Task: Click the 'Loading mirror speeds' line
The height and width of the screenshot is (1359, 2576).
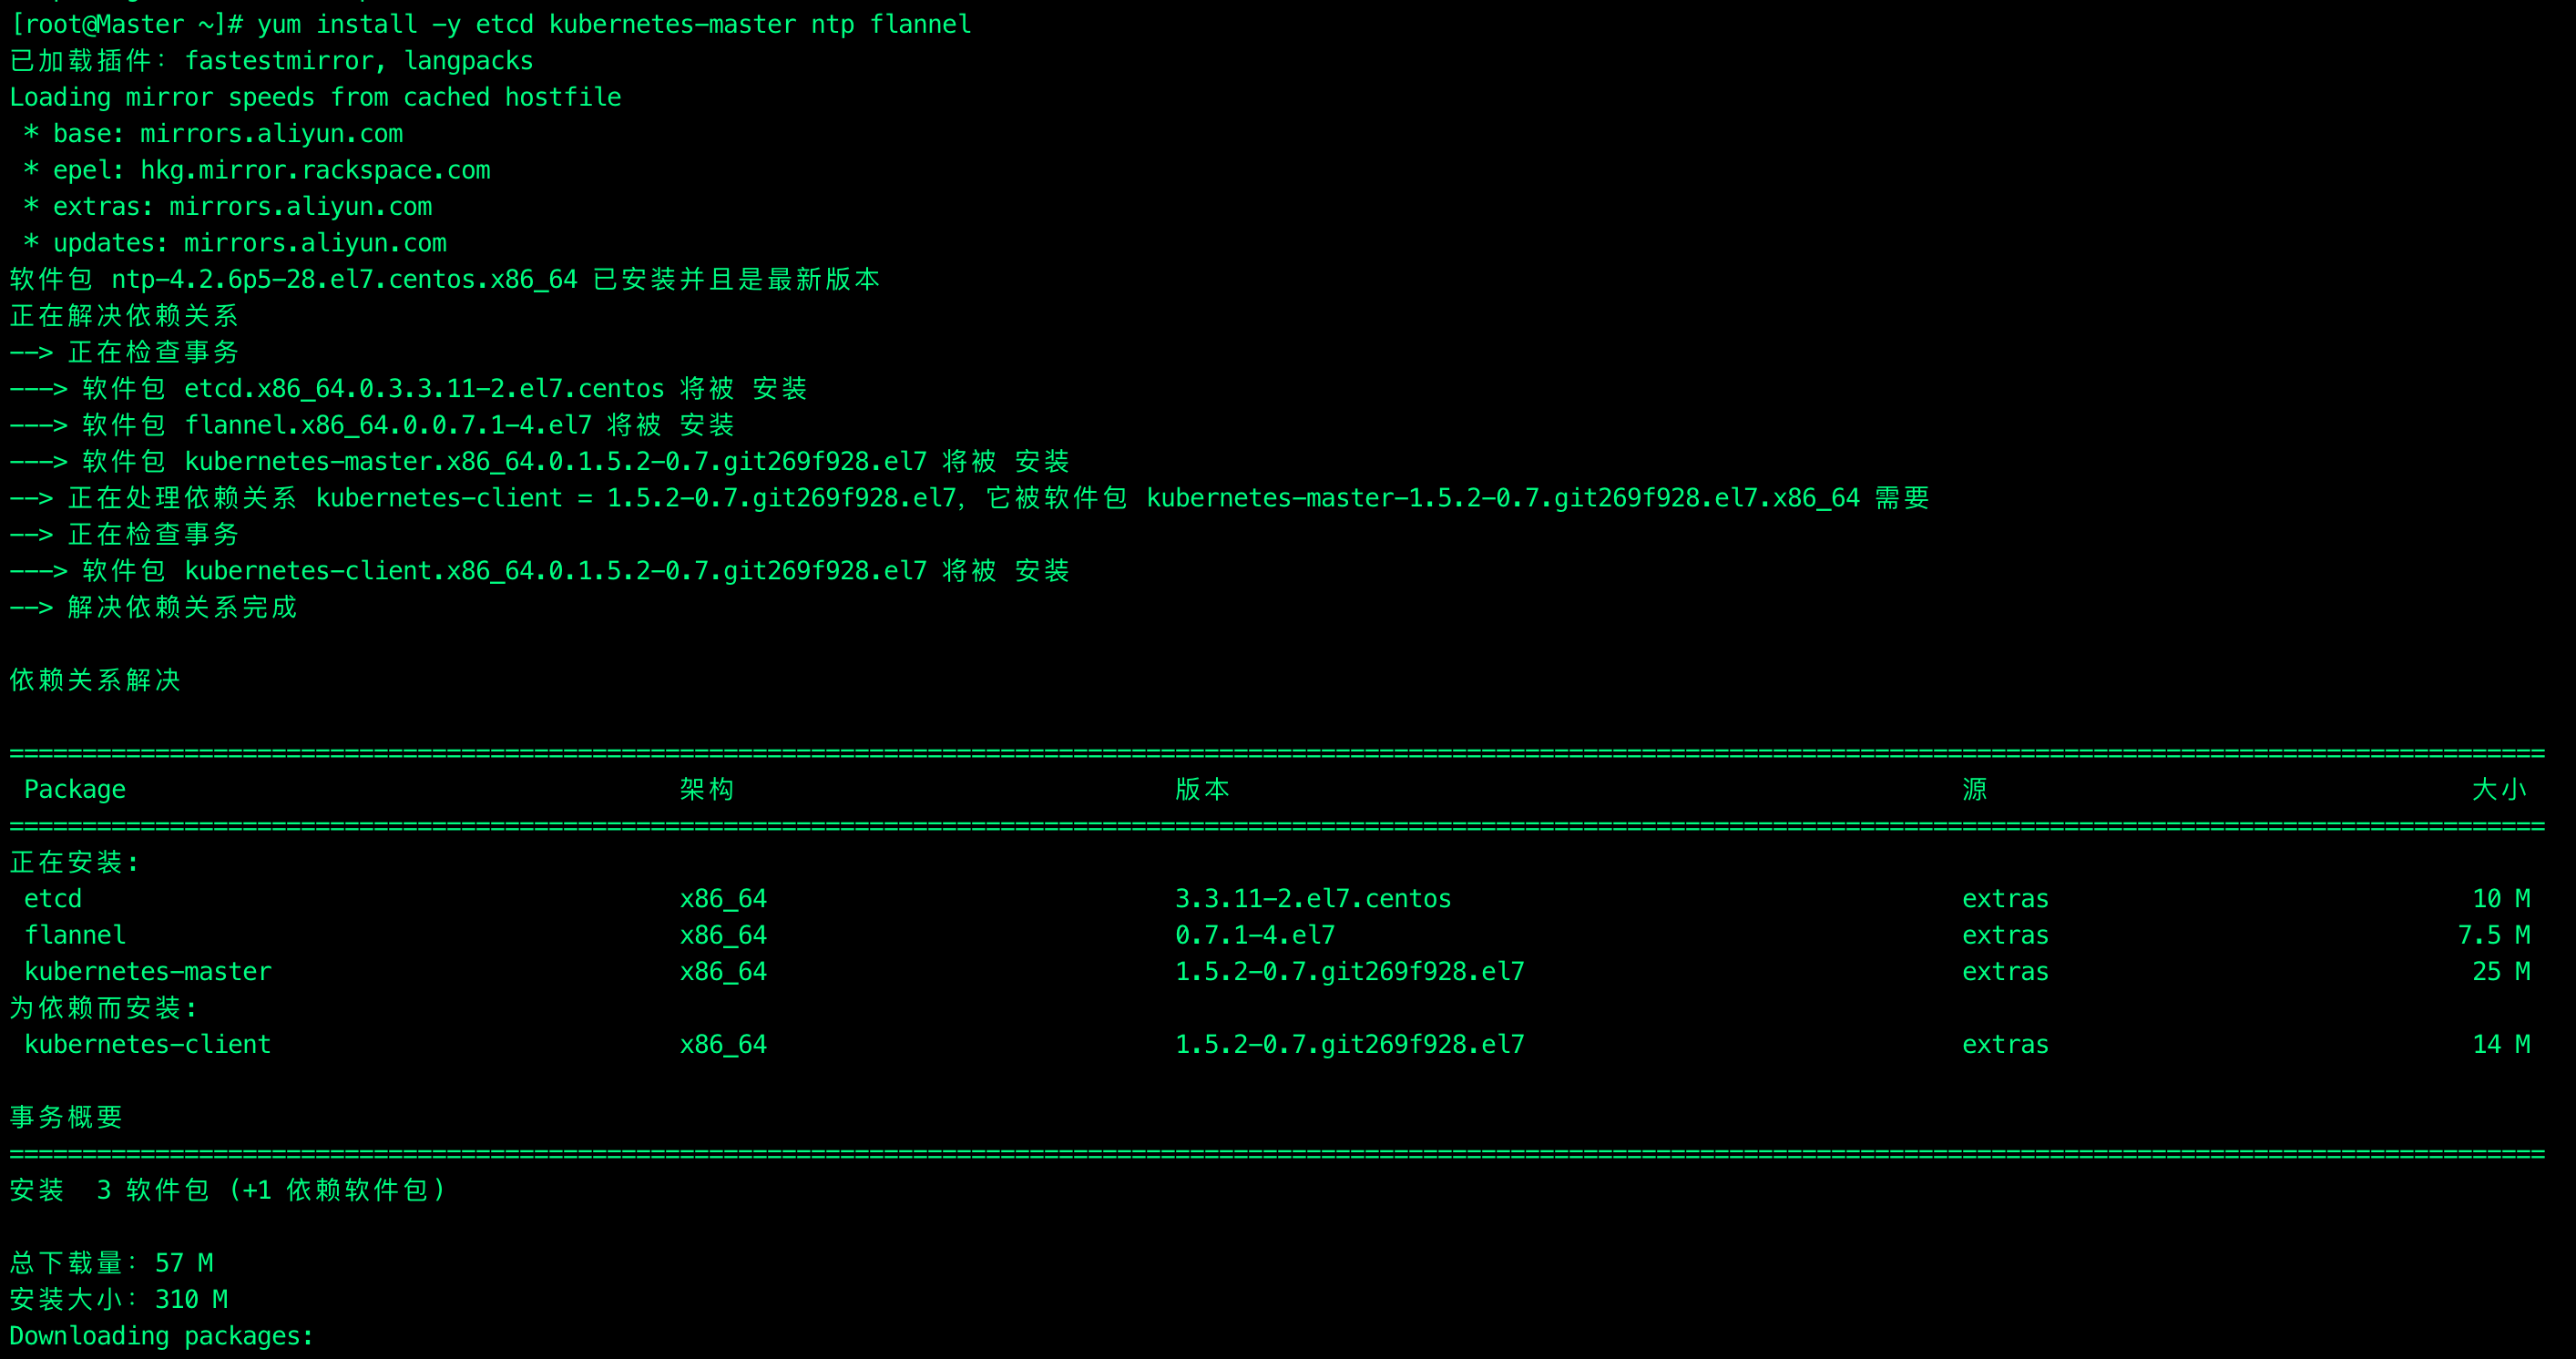Action: point(315,97)
